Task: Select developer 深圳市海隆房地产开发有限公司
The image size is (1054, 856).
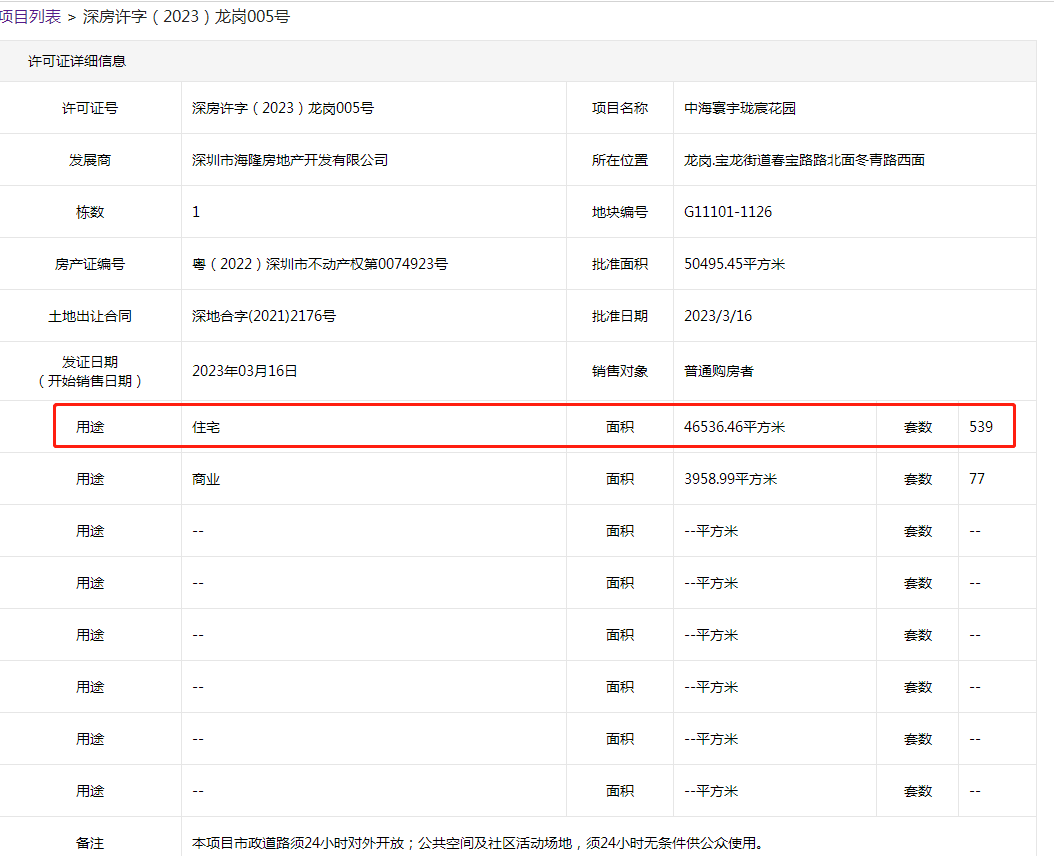Action: click(290, 160)
